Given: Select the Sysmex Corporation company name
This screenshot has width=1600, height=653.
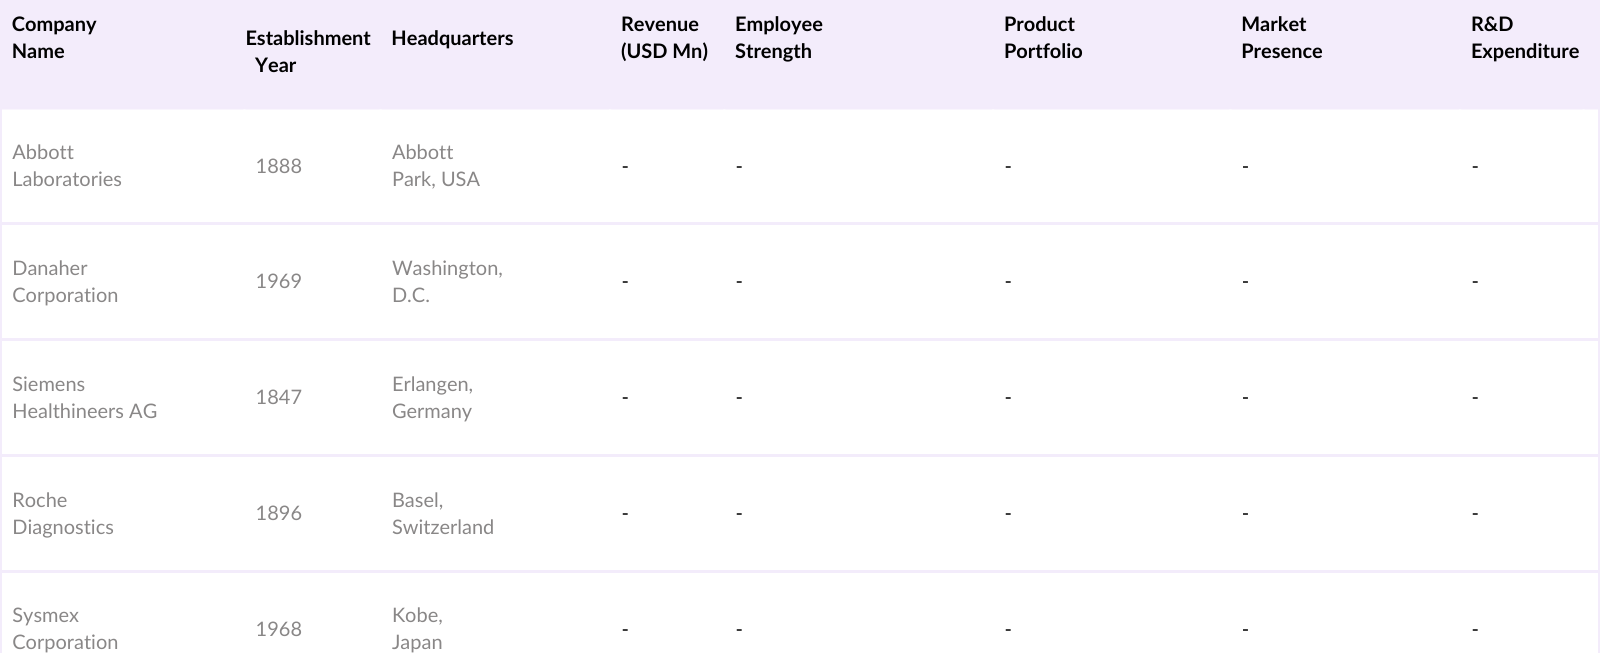Looking at the screenshot, I should pos(65,629).
